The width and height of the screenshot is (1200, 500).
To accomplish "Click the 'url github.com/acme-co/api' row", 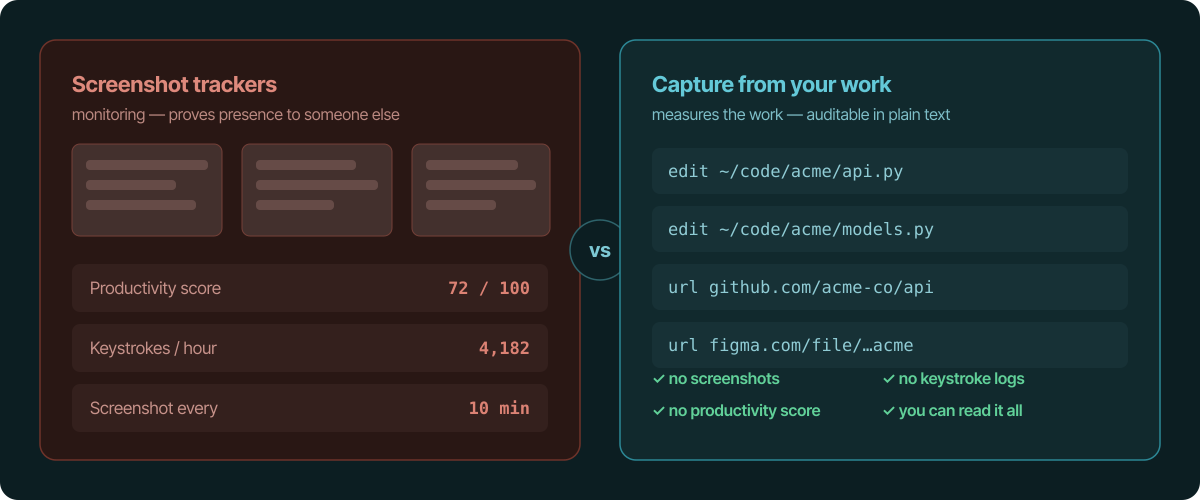I will [x=890, y=287].
